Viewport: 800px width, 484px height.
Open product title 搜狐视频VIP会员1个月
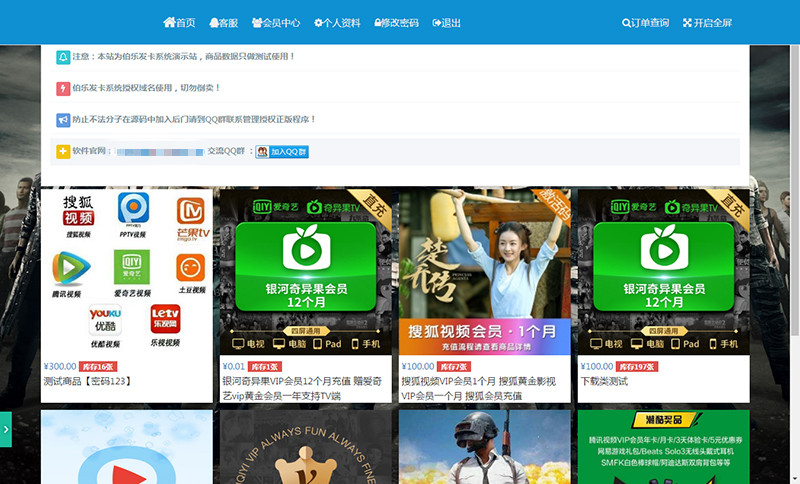click(x=479, y=389)
